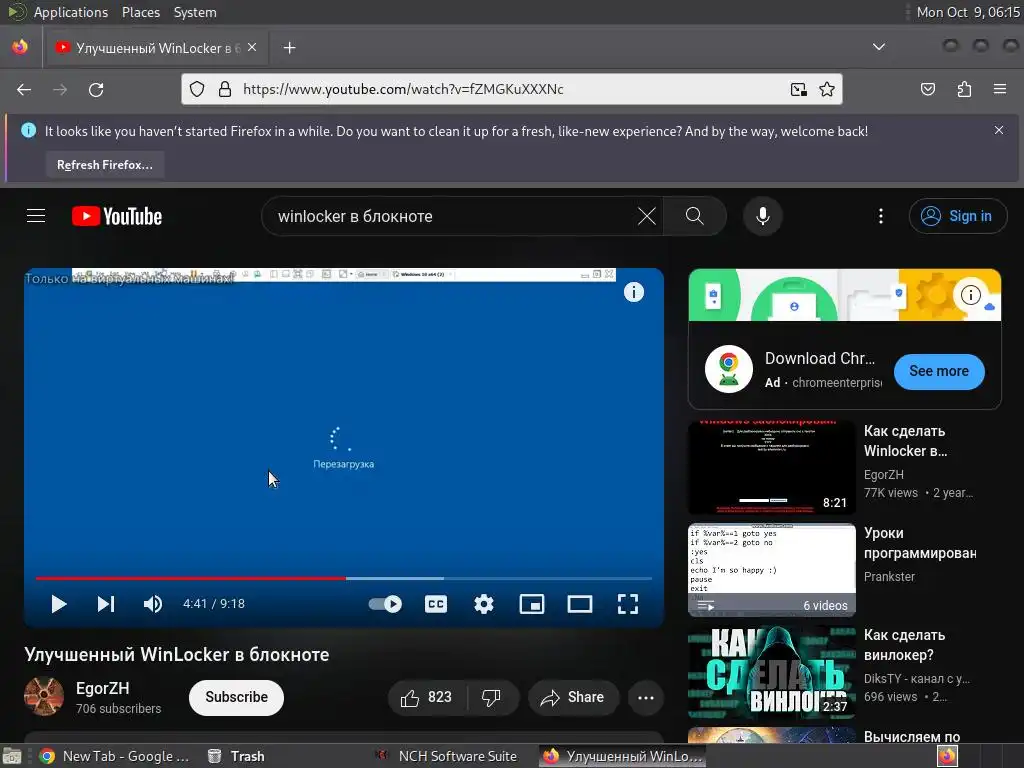Open the Prankster 6 videos playlist thumbnail
The height and width of the screenshot is (768, 1024).
pos(772,569)
